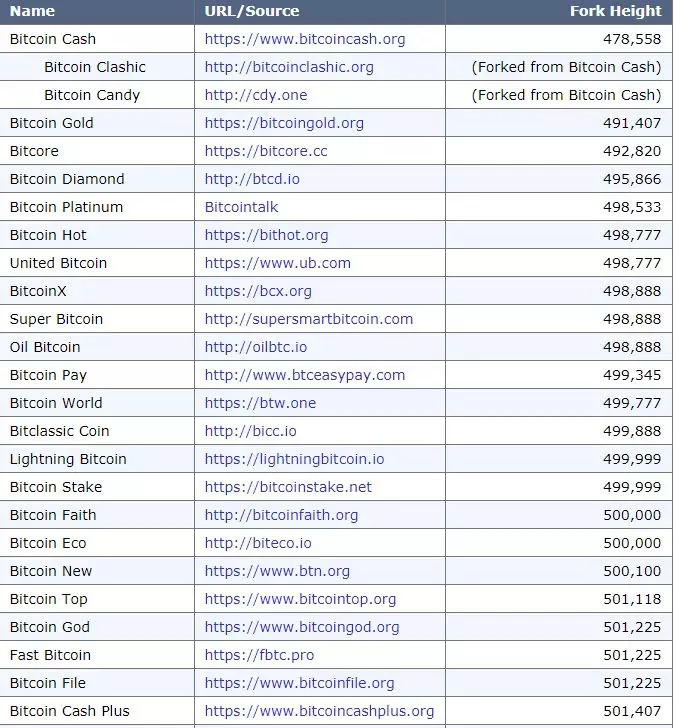Select the URL/Source column header
The width and height of the screenshot is (674, 728).
pyautogui.click(x=251, y=11)
